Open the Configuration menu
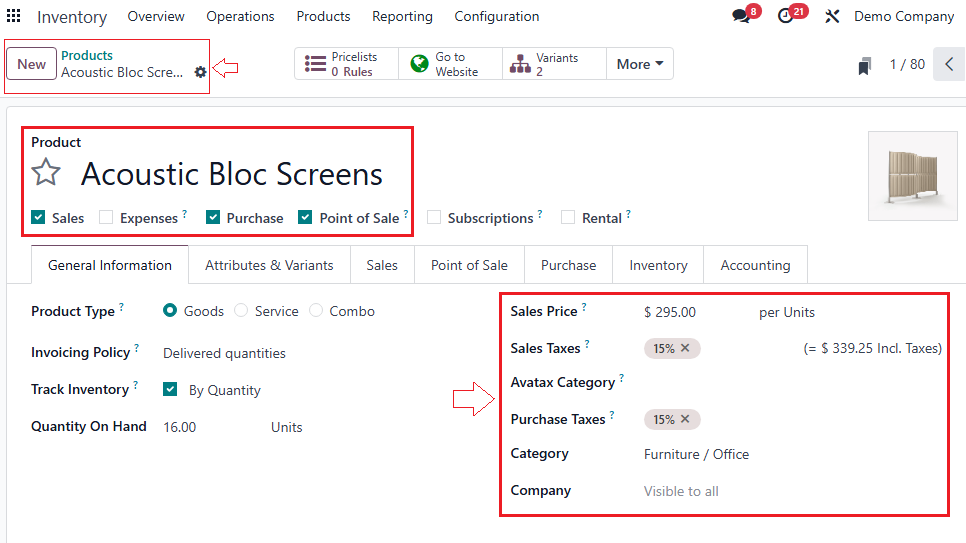 (x=496, y=16)
